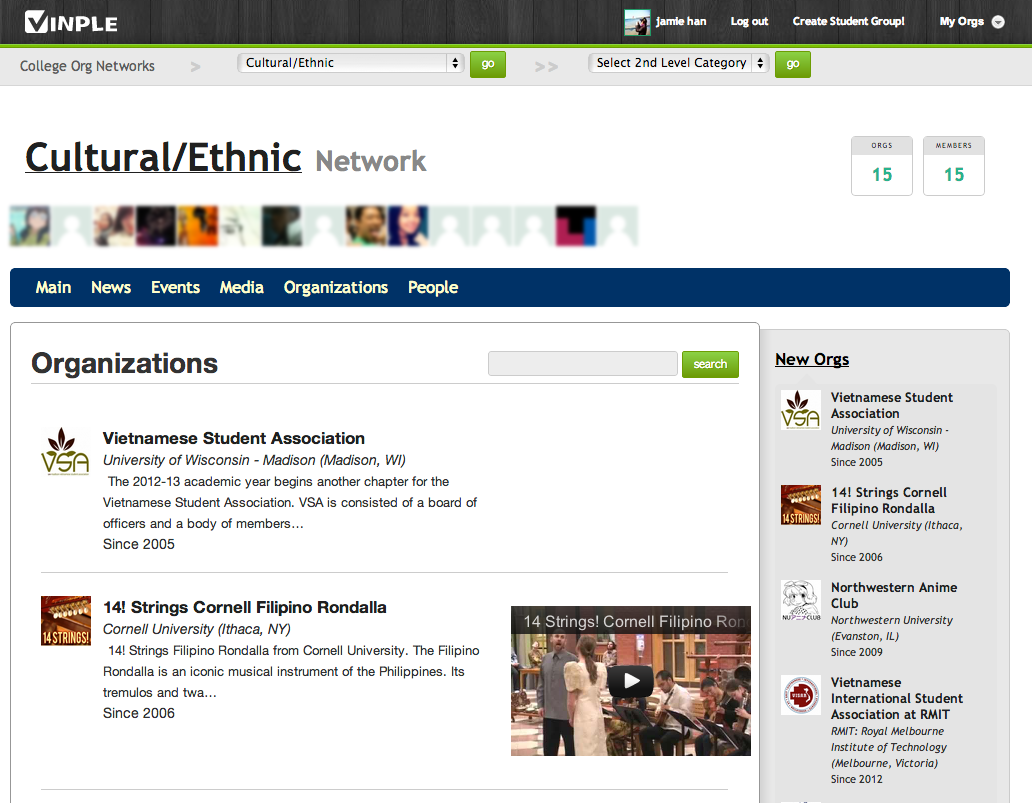Click the ORGS count box

point(881,166)
